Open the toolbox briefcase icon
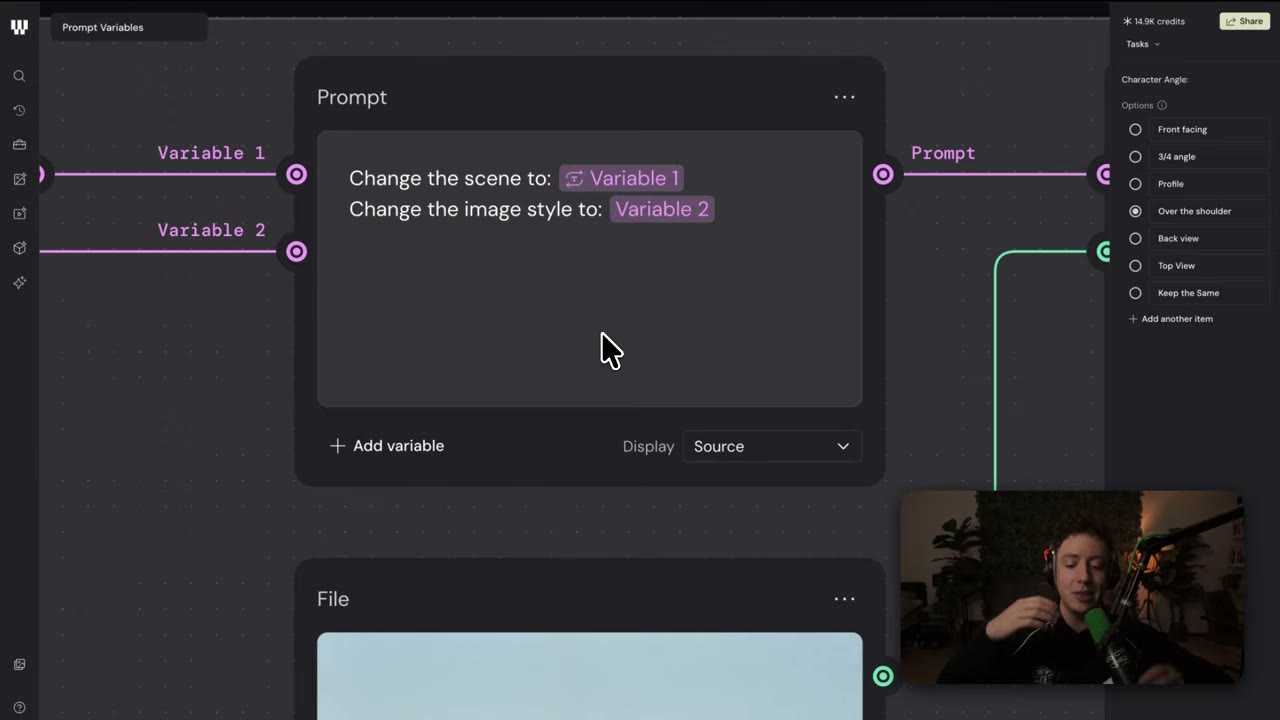Image resolution: width=1280 pixels, height=720 pixels. point(19,145)
